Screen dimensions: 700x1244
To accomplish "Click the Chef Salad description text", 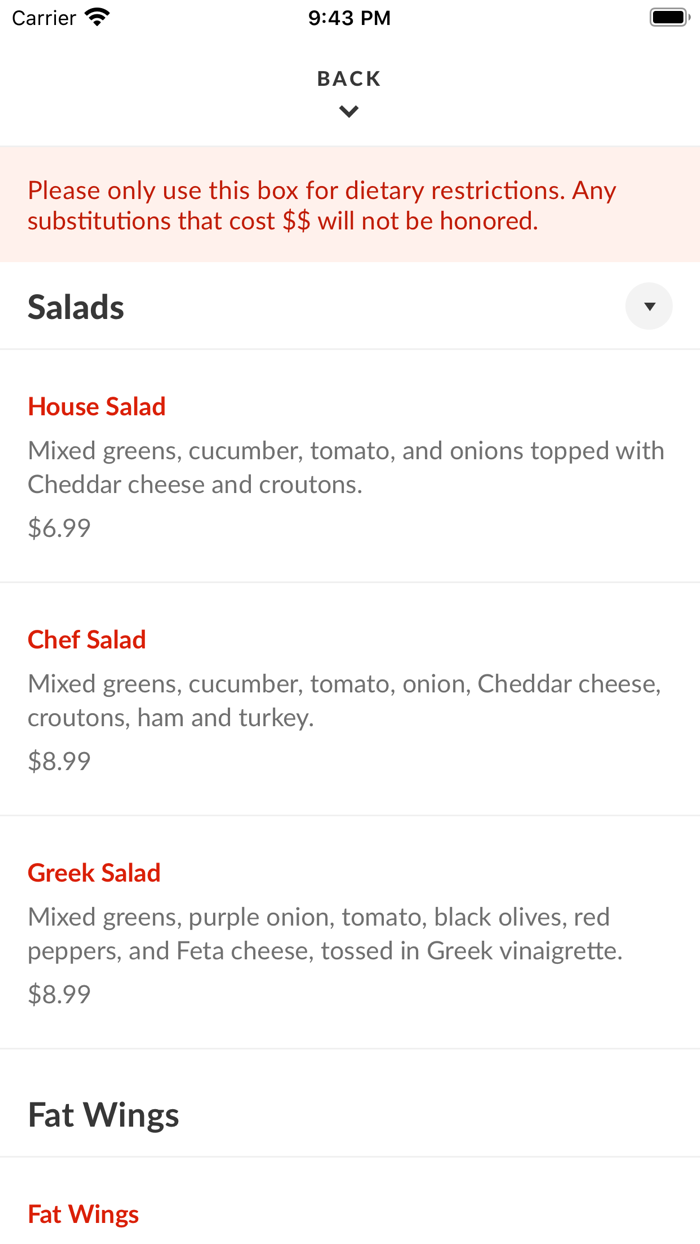I will coord(344,701).
